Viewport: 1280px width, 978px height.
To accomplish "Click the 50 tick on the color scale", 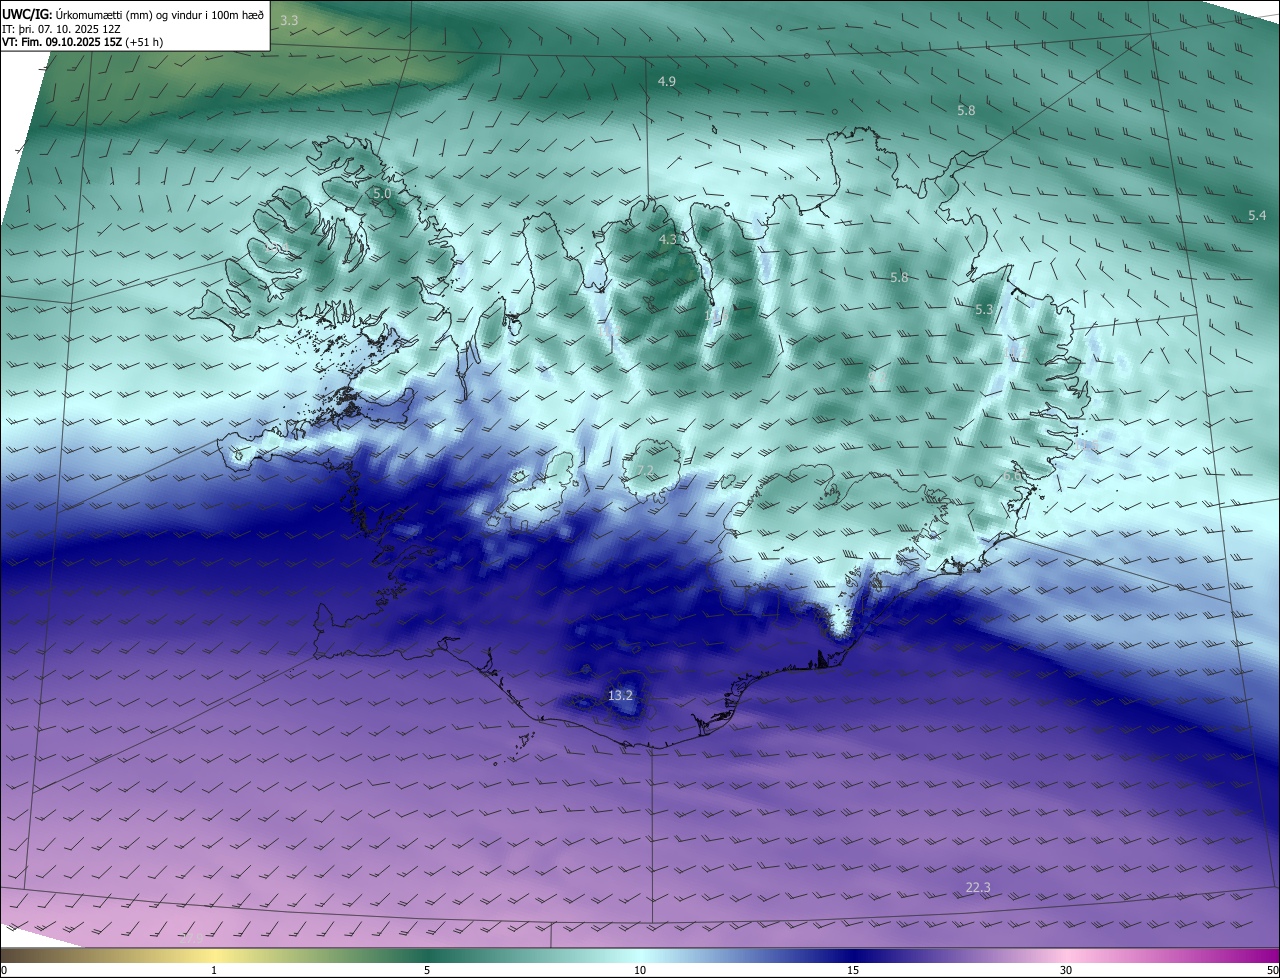I will tap(1272, 971).
